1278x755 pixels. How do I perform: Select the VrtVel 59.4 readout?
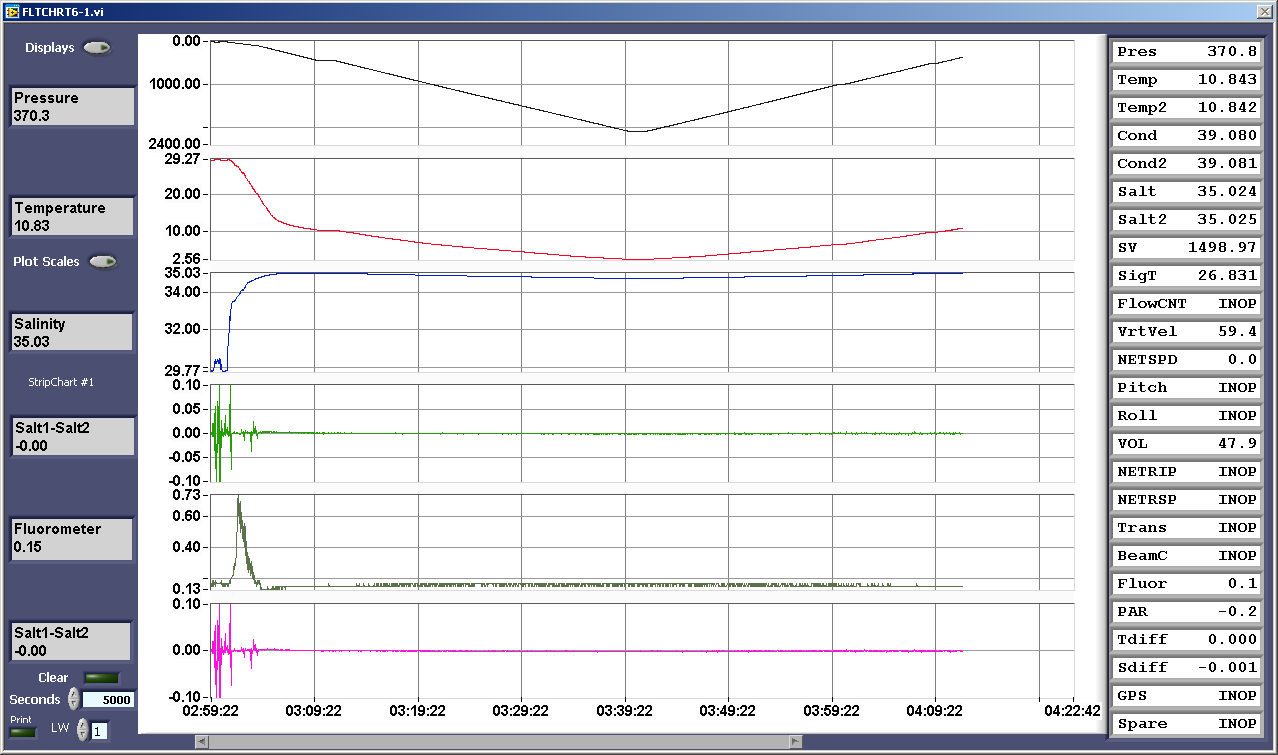(x=1187, y=332)
